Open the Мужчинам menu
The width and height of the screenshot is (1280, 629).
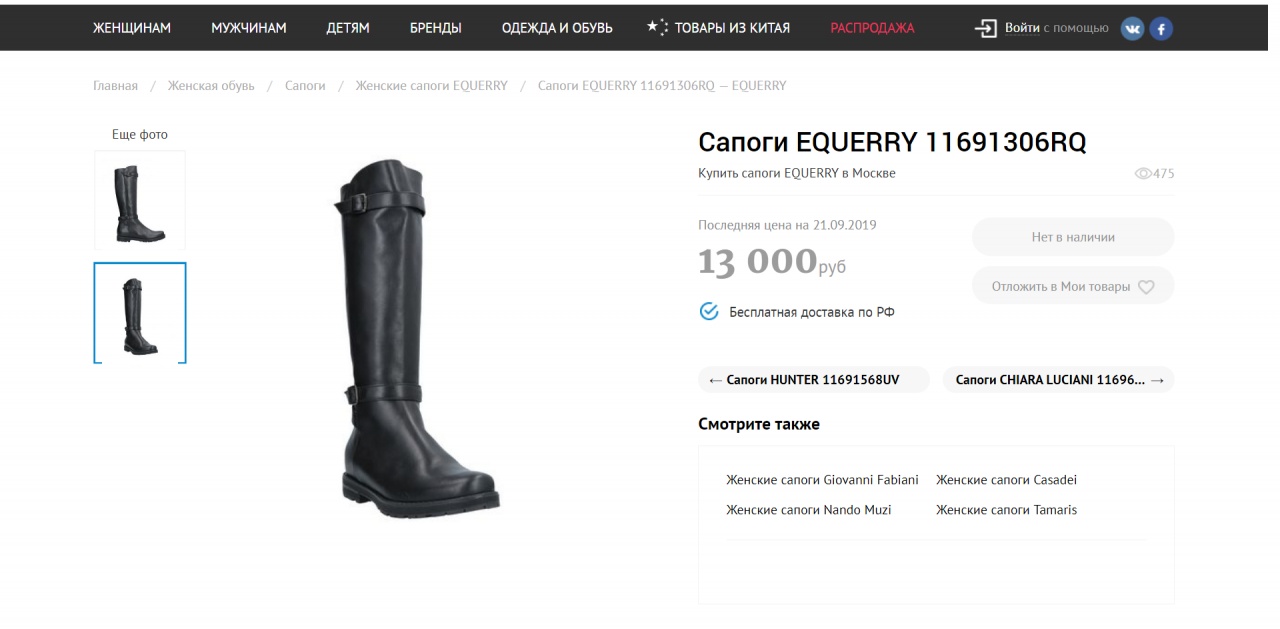pos(249,28)
